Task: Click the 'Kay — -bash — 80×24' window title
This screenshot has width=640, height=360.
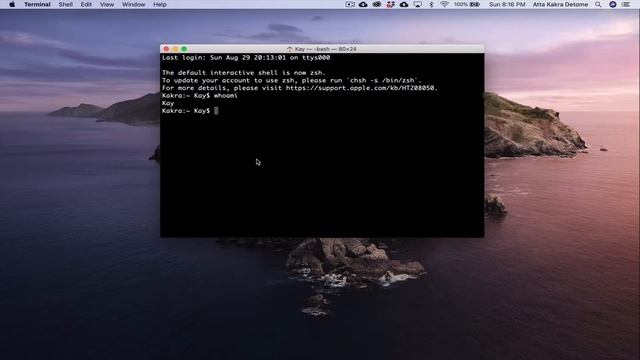Action: coord(325,49)
